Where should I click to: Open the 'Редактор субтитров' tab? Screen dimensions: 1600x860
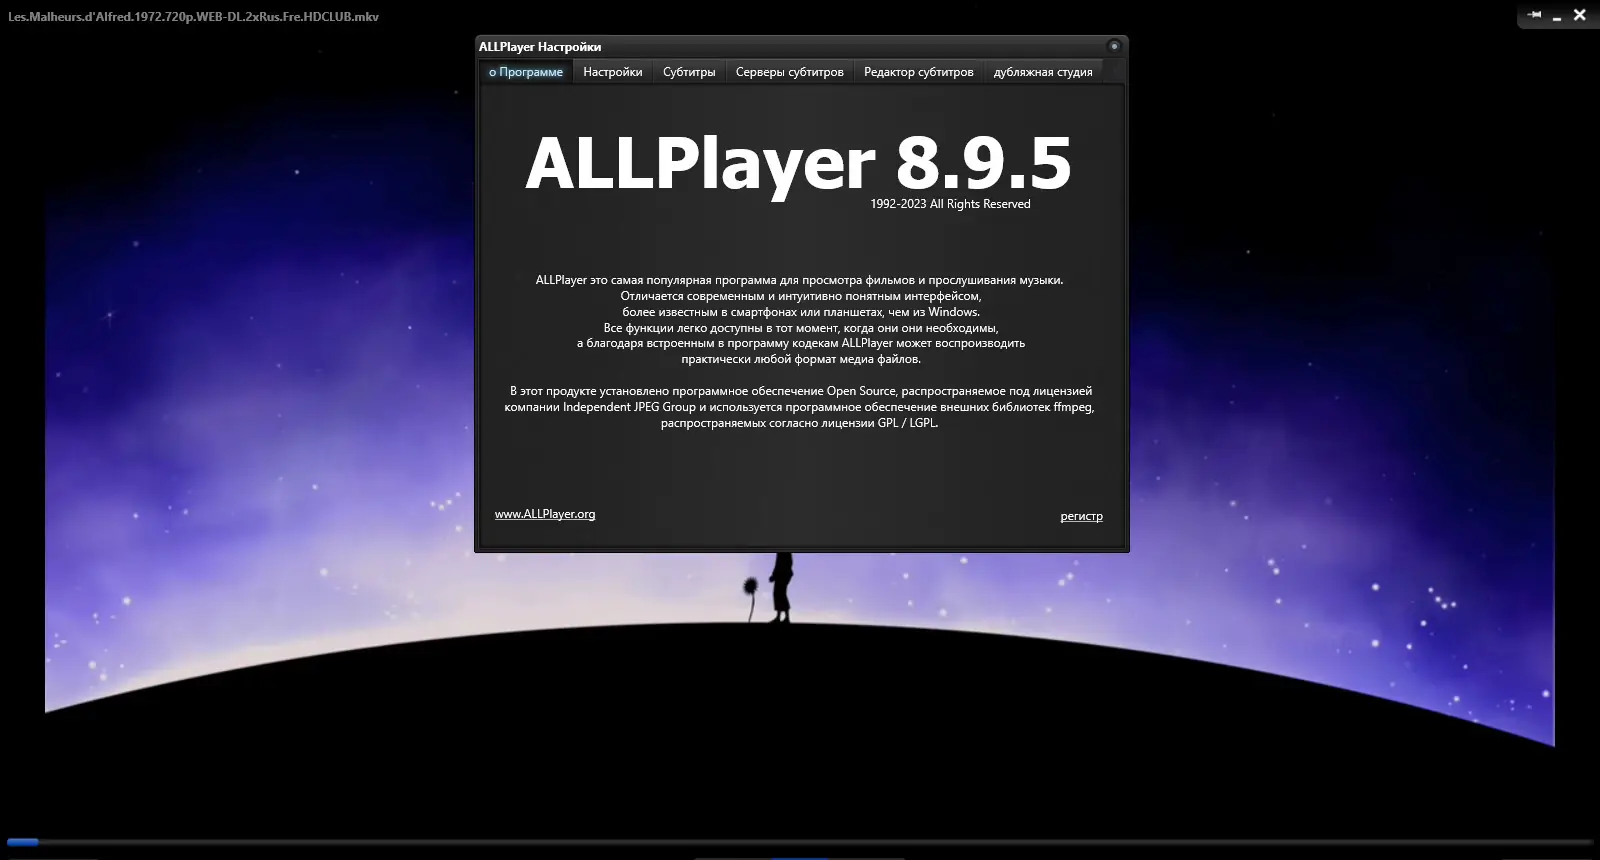tap(919, 72)
